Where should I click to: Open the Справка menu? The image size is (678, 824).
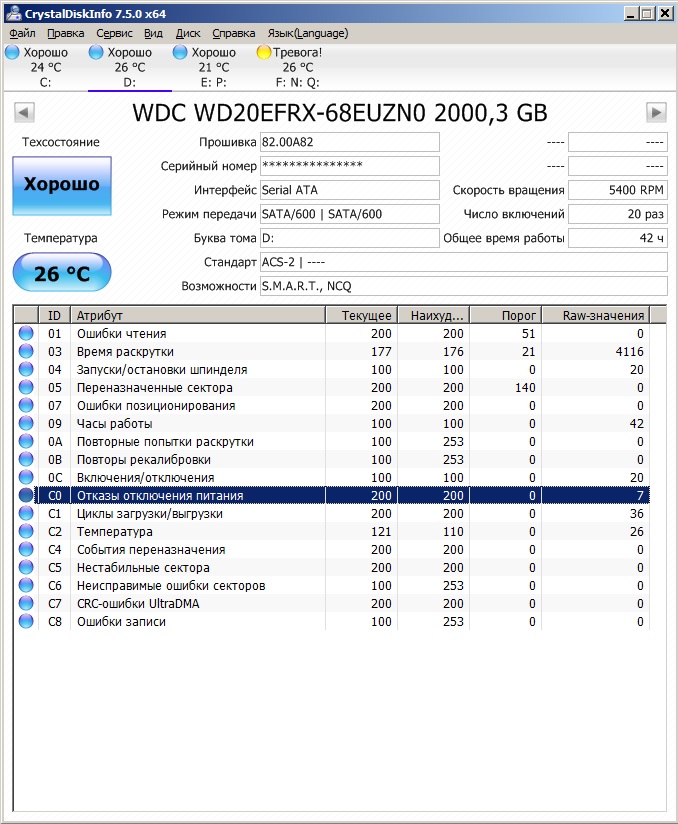coord(234,33)
